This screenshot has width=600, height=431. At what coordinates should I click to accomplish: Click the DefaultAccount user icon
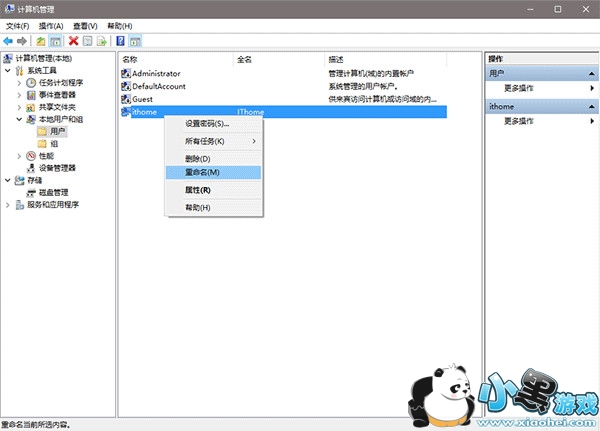[126, 86]
